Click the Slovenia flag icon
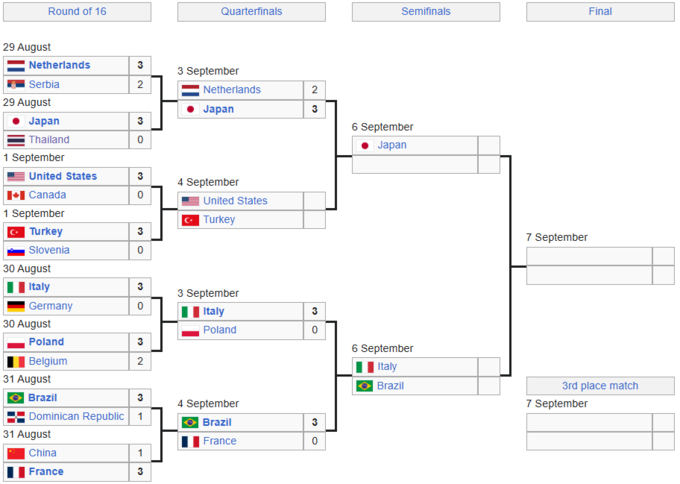The height and width of the screenshot is (484, 680). pos(15,251)
